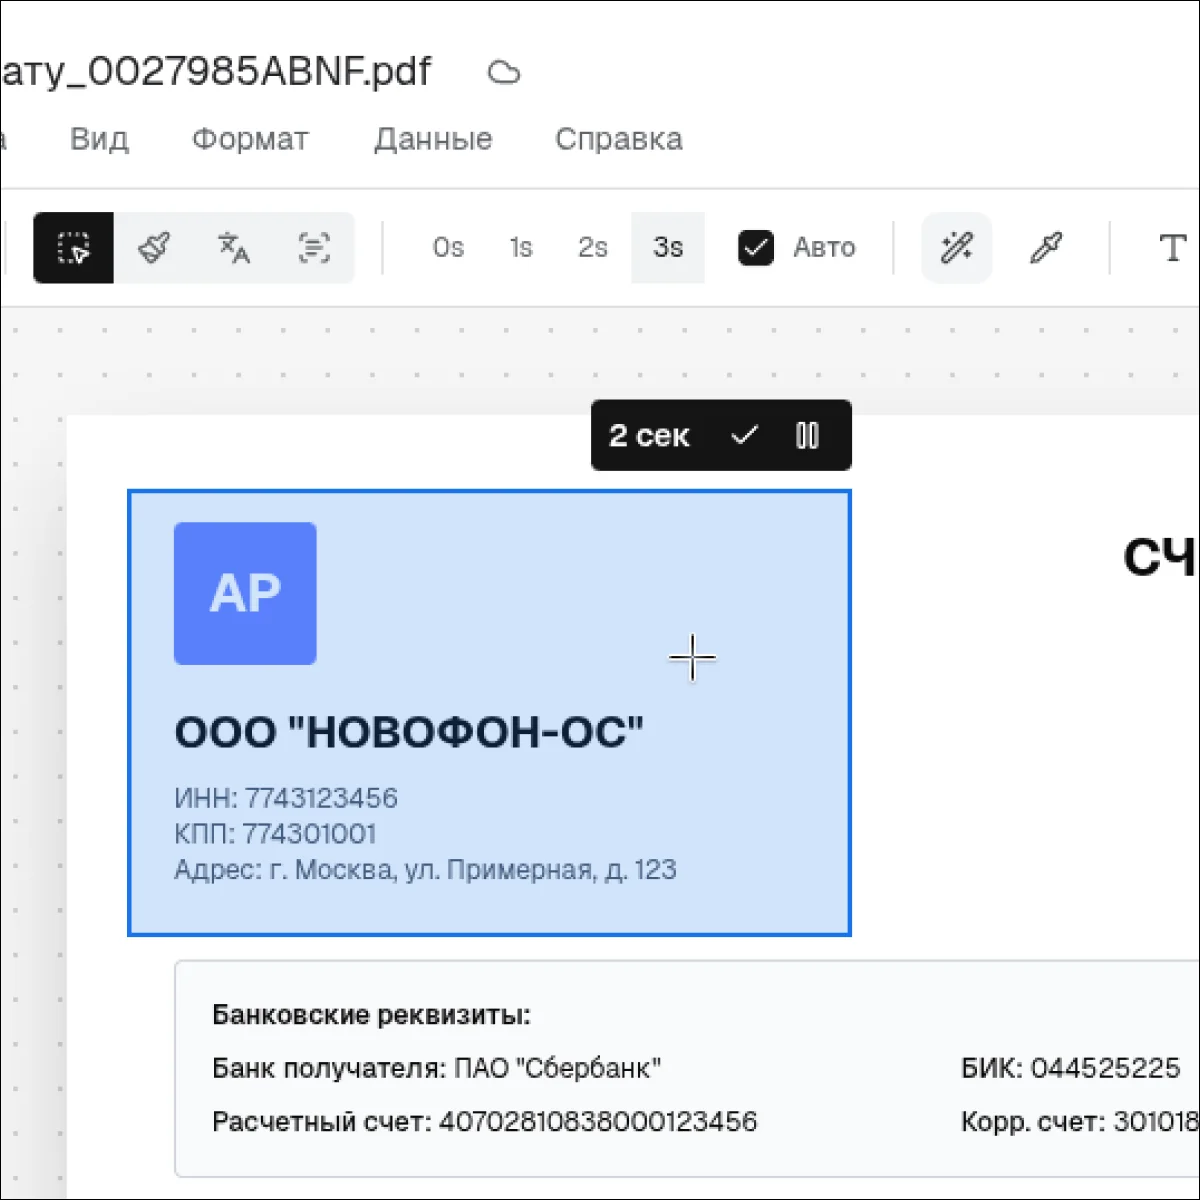Viewport: 1200px width, 1200px height.
Task: Open the Данные menu
Action: [433, 139]
